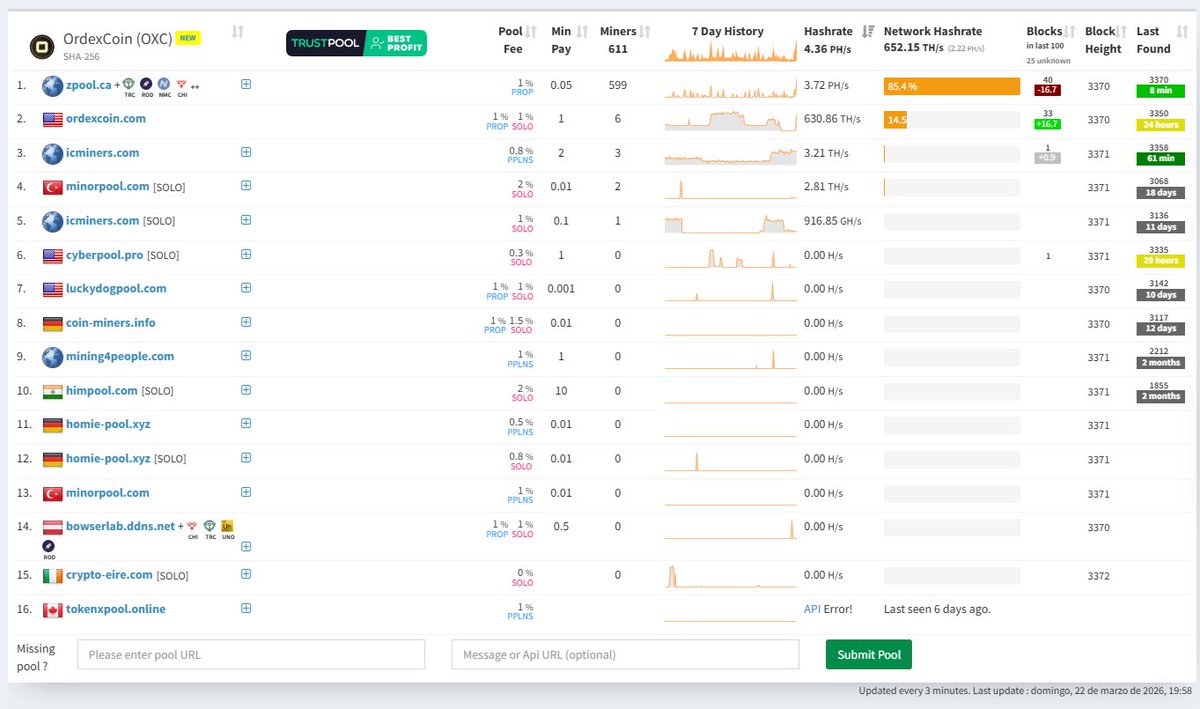Expand the details for zpool.ca

[246, 85]
